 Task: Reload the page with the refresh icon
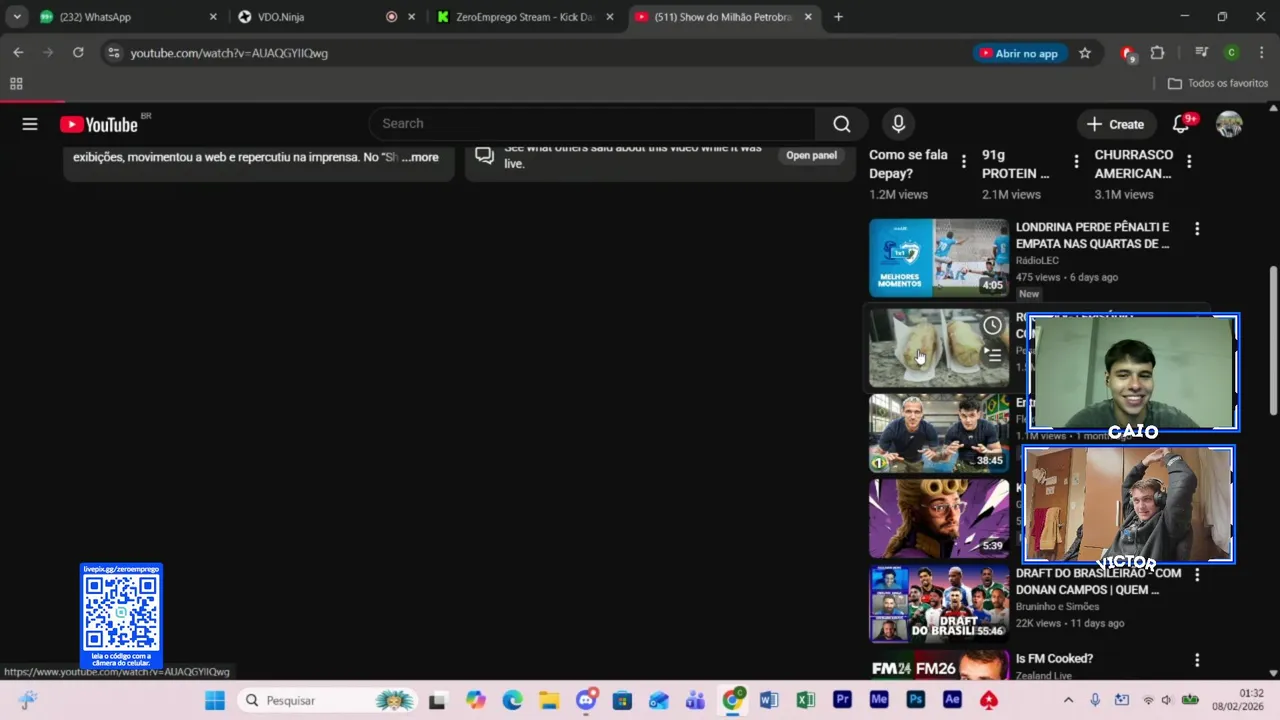[x=78, y=53]
